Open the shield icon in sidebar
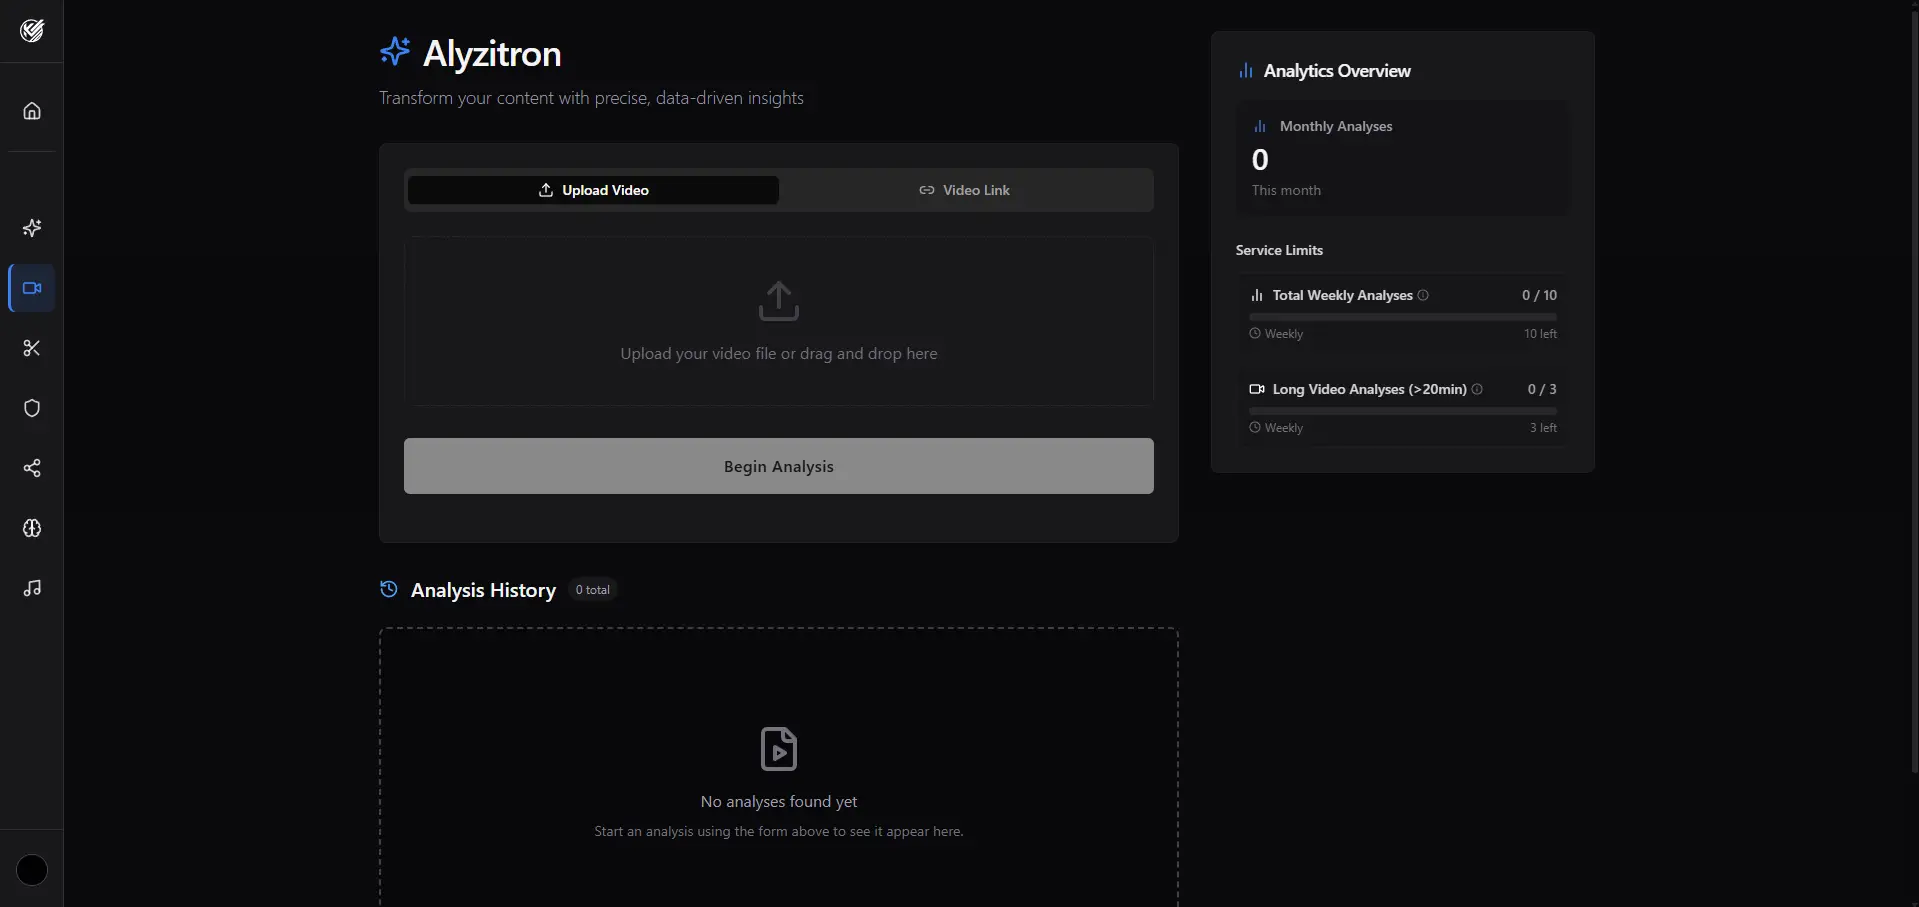The width and height of the screenshot is (1919, 907). (x=32, y=408)
